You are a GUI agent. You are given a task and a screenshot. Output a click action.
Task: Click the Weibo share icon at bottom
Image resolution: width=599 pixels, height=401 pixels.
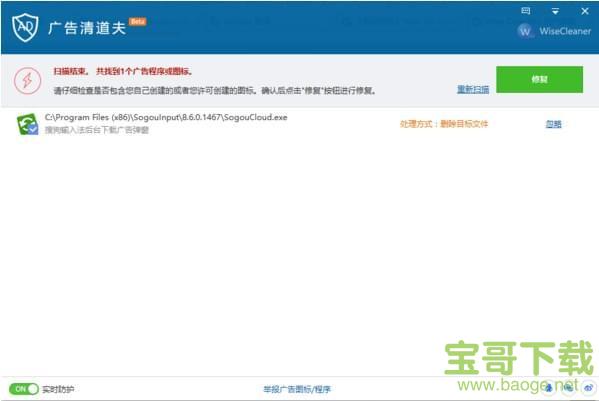click(589, 388)
